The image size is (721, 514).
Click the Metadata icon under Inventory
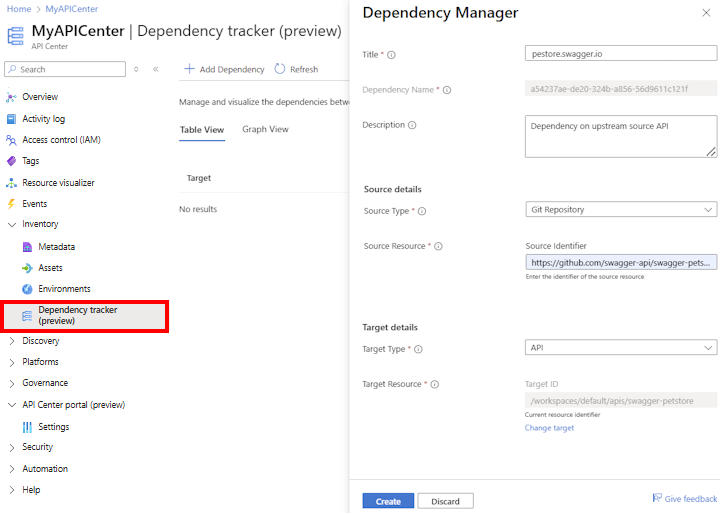[28, 247]
